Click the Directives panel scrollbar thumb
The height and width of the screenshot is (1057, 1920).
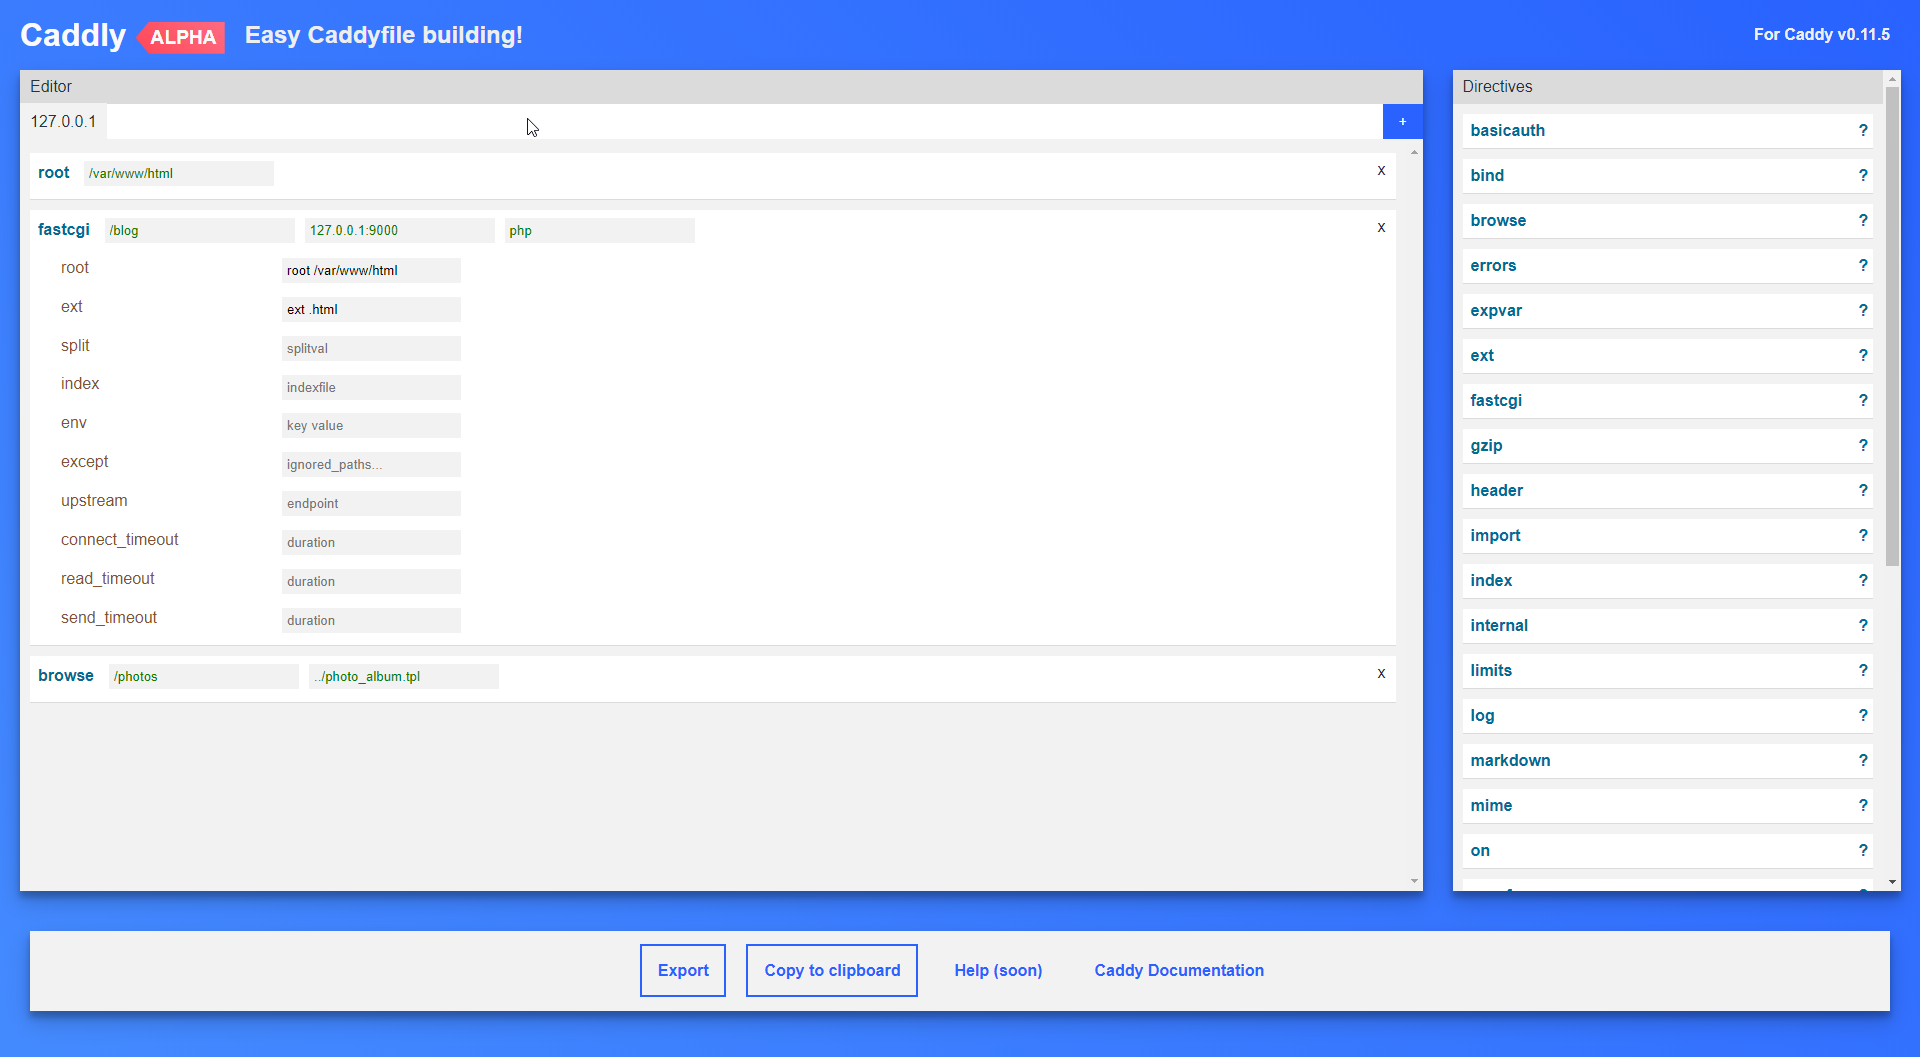[x=1892, y=326]
